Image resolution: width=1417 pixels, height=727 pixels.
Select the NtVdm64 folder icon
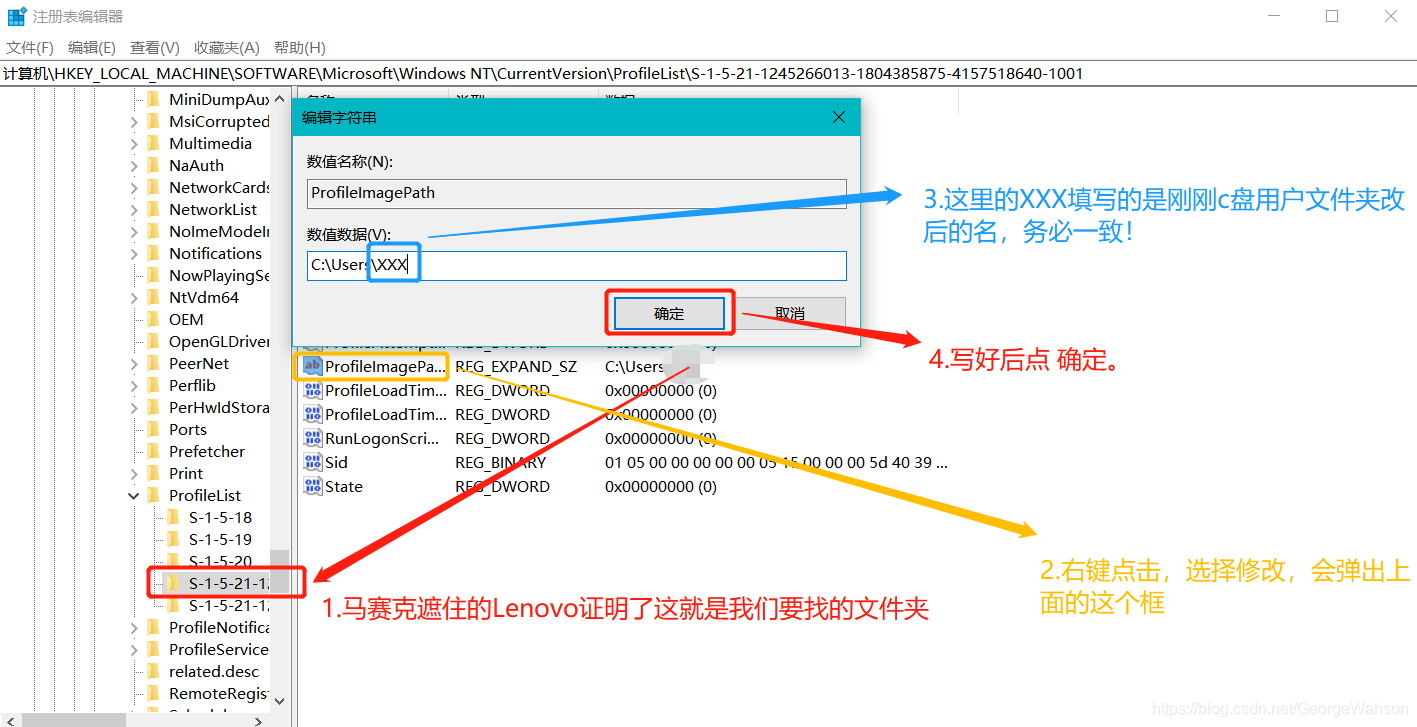(x=153, y=297)
